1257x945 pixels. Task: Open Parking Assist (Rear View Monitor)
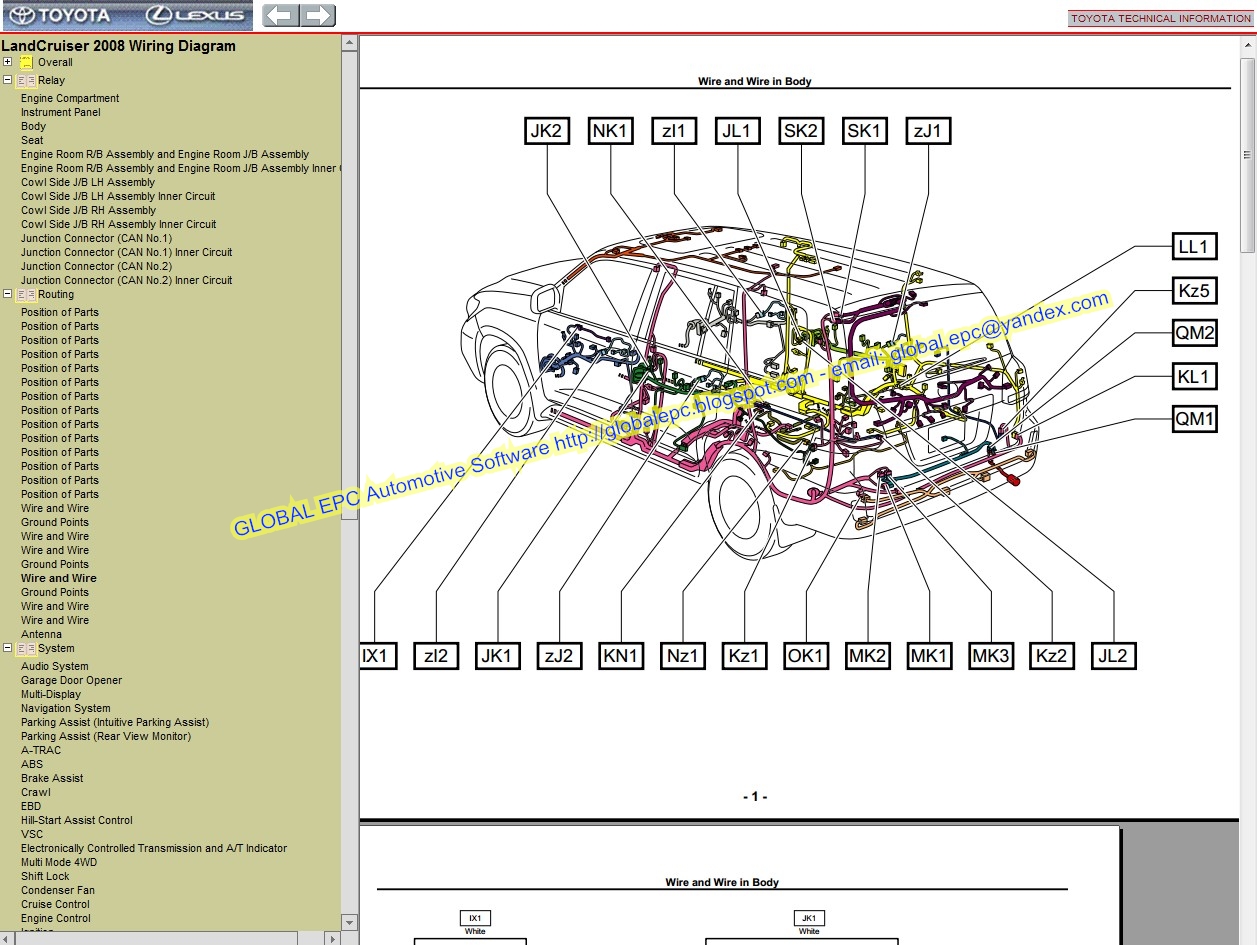click(106, 736)
